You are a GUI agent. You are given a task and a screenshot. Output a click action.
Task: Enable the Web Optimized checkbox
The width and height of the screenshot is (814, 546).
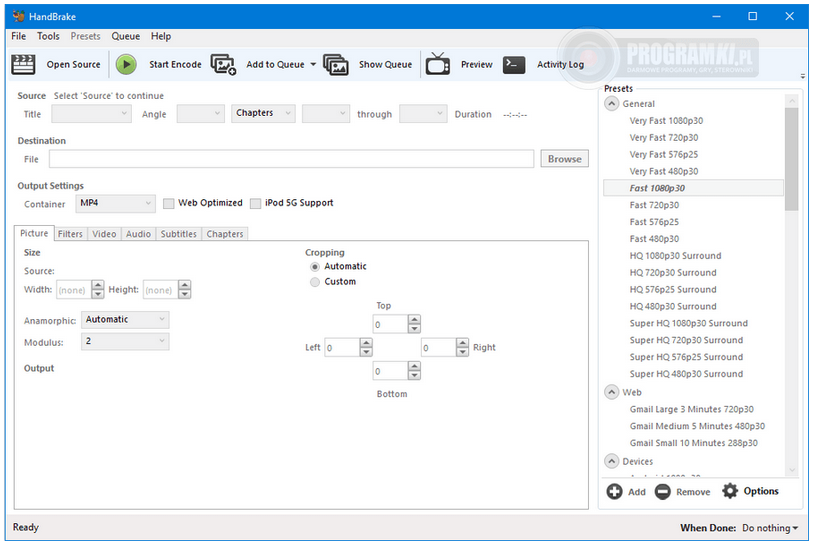(x=168, y=203)
